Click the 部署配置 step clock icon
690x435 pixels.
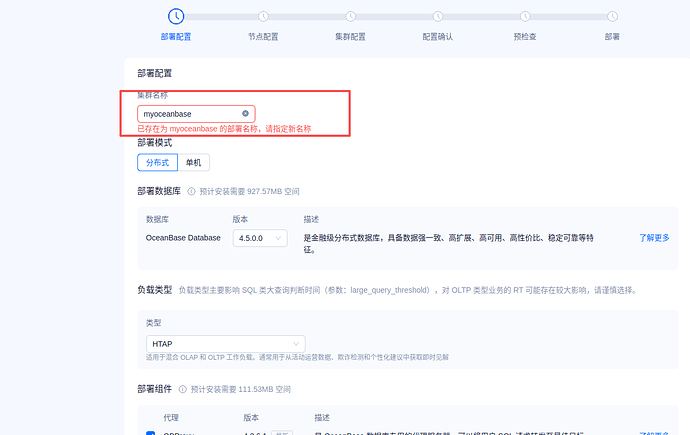[x=176, y=16]
